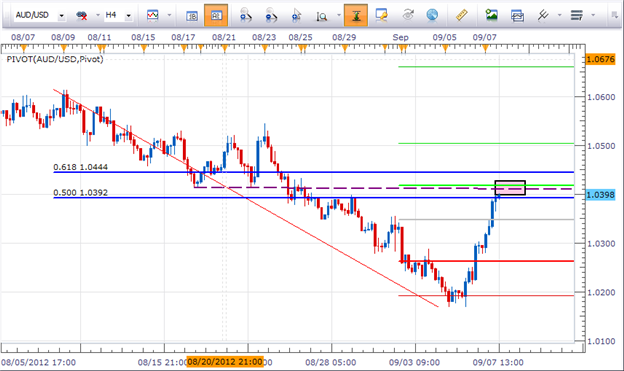Expand the chart type dropdown arrow
This screenshot has width=624, height=371.
(x=169, y=16)
